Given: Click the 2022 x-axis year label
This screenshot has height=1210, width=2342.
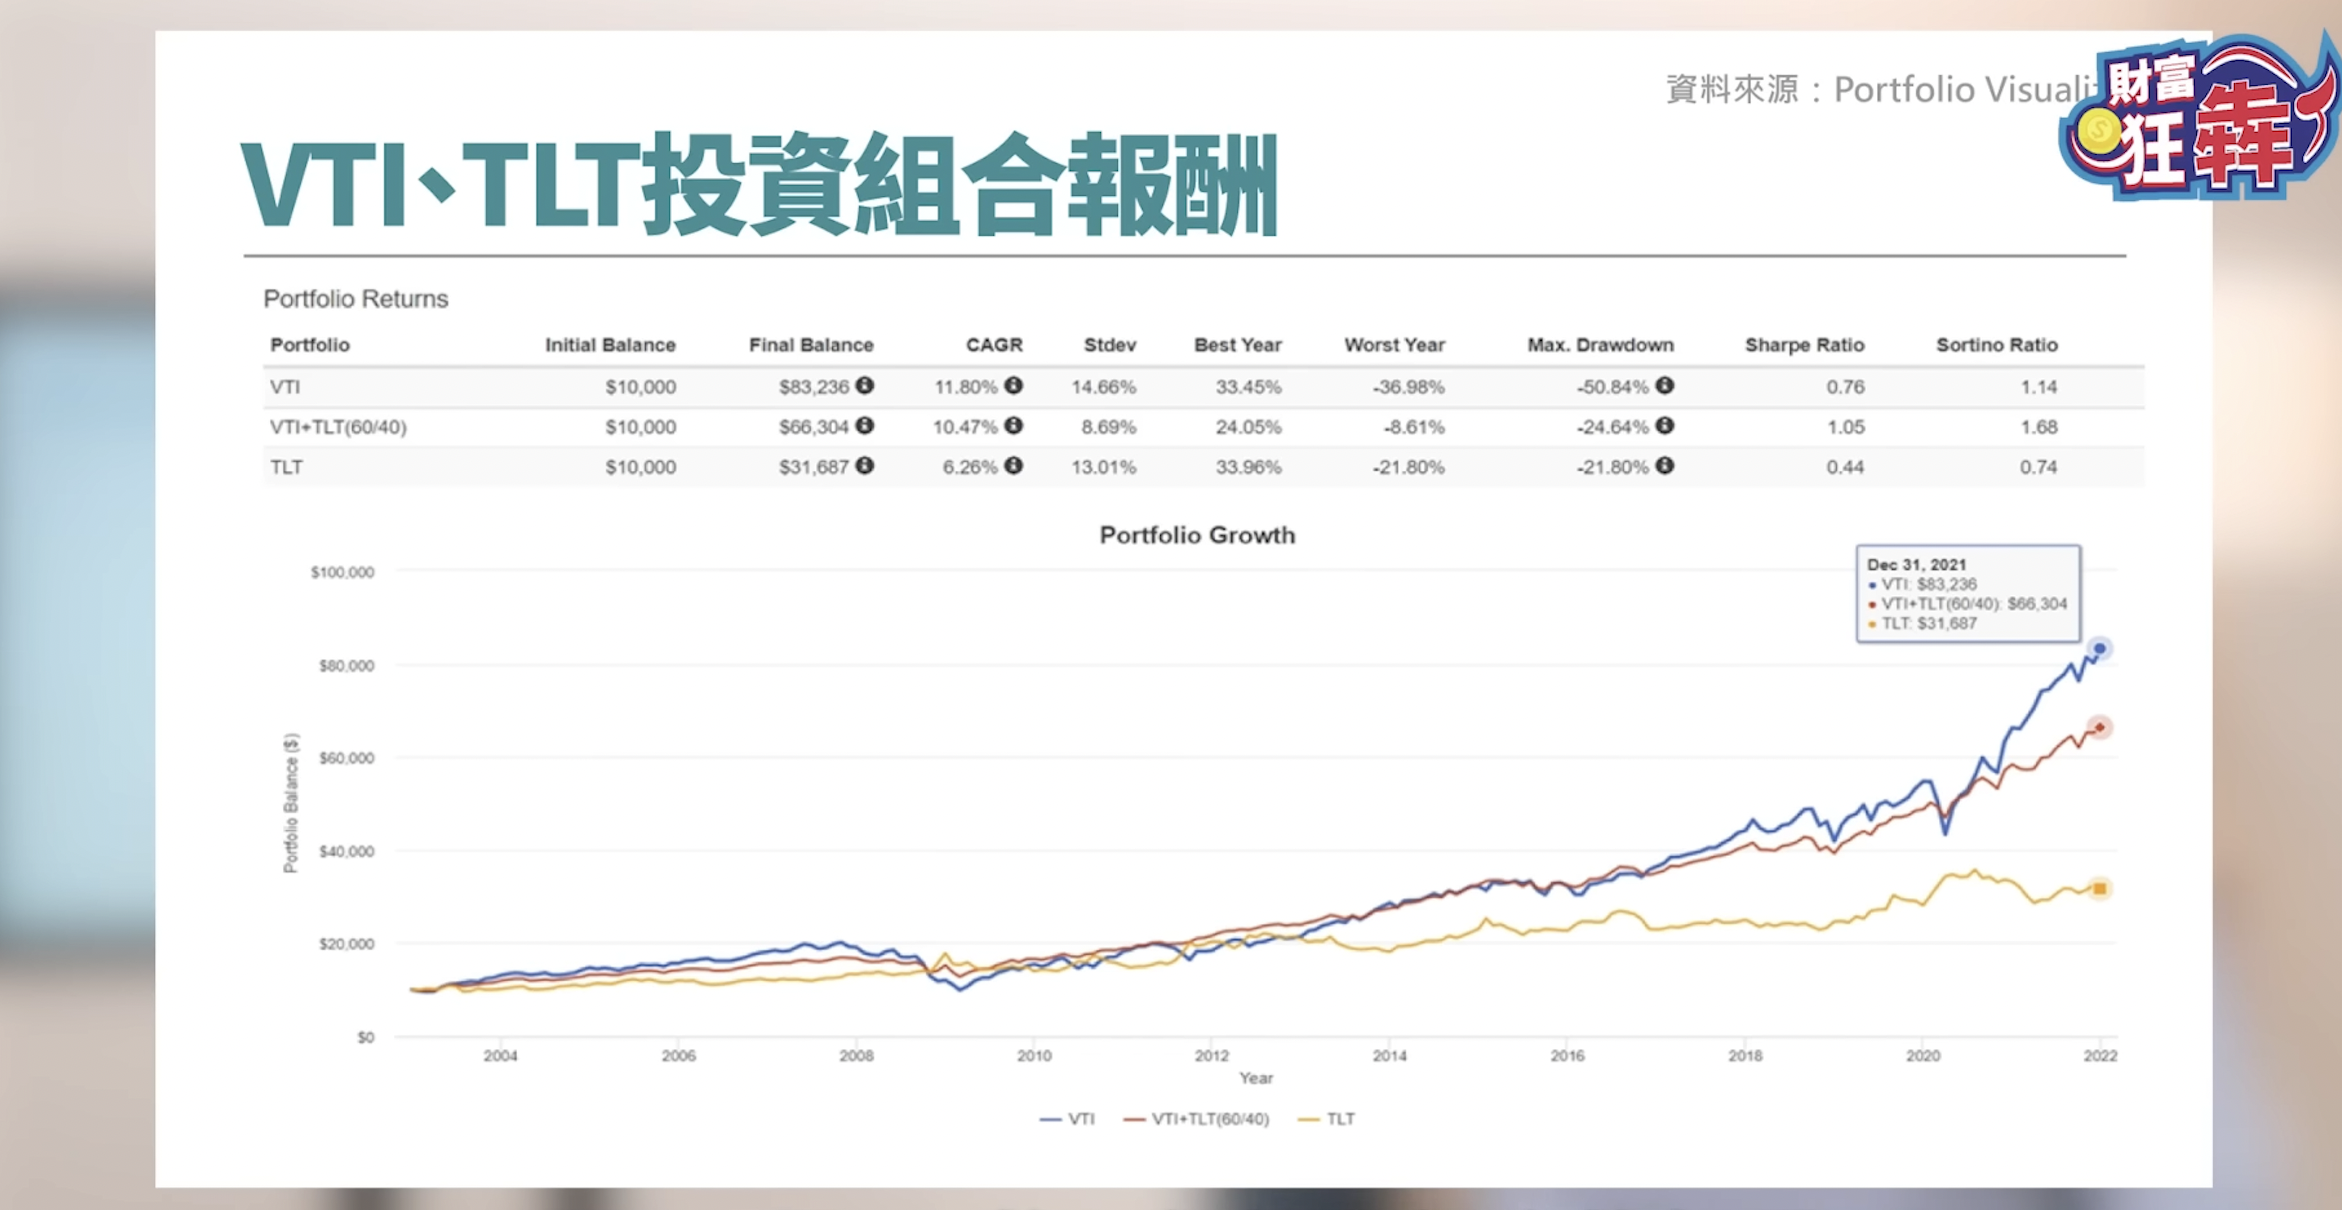Looking at the screenshot, I should 2100,1055.
